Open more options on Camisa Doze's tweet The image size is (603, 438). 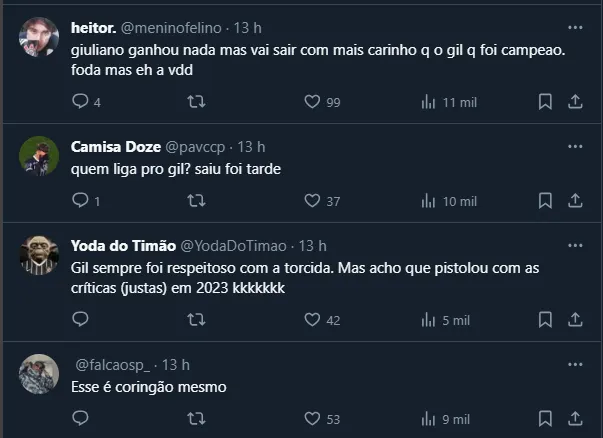click(574, 147)
